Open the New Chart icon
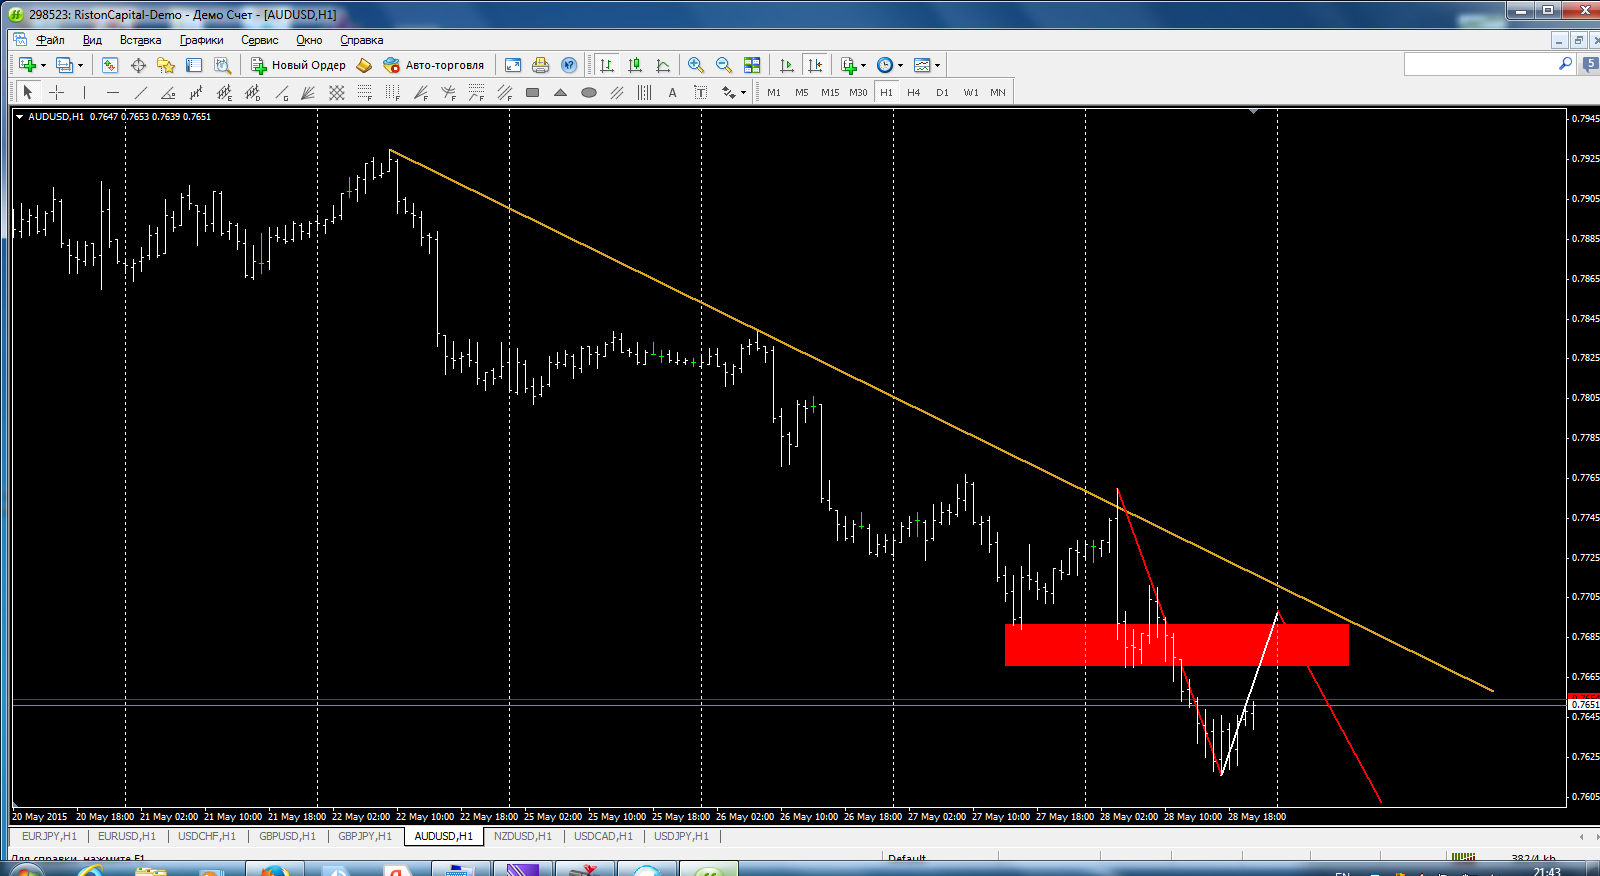Viewport: 1600px width, 876px height. pyautogui.click(x=27, y=65)
